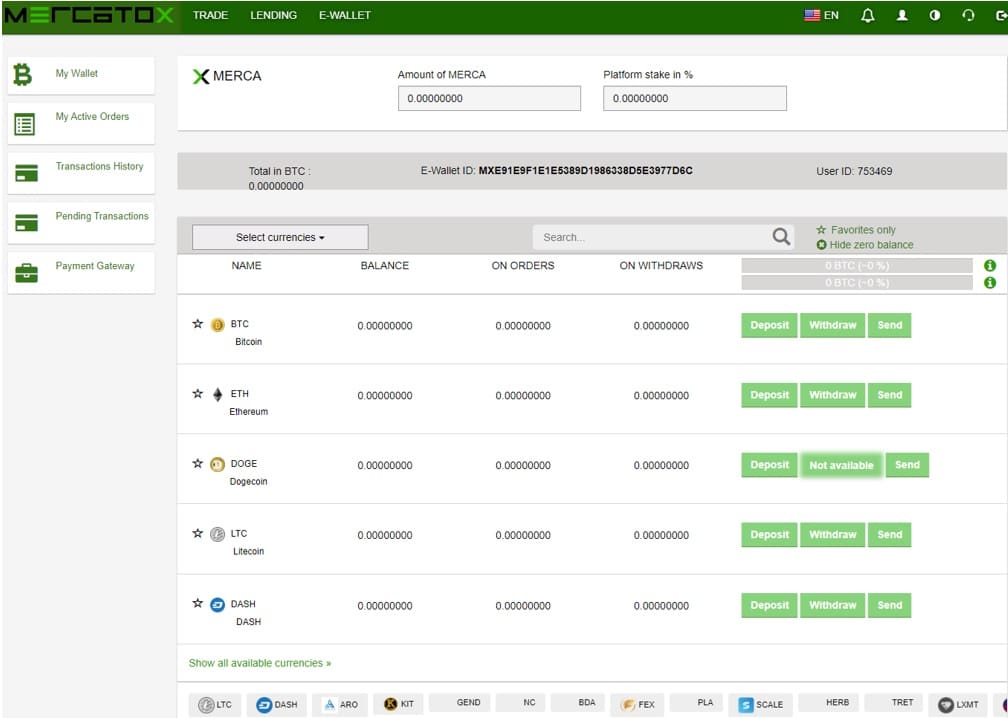Go to My Active Orders
Image resolution: width=1008 pixels, height=718 pixels.
[x=81, y=123]
